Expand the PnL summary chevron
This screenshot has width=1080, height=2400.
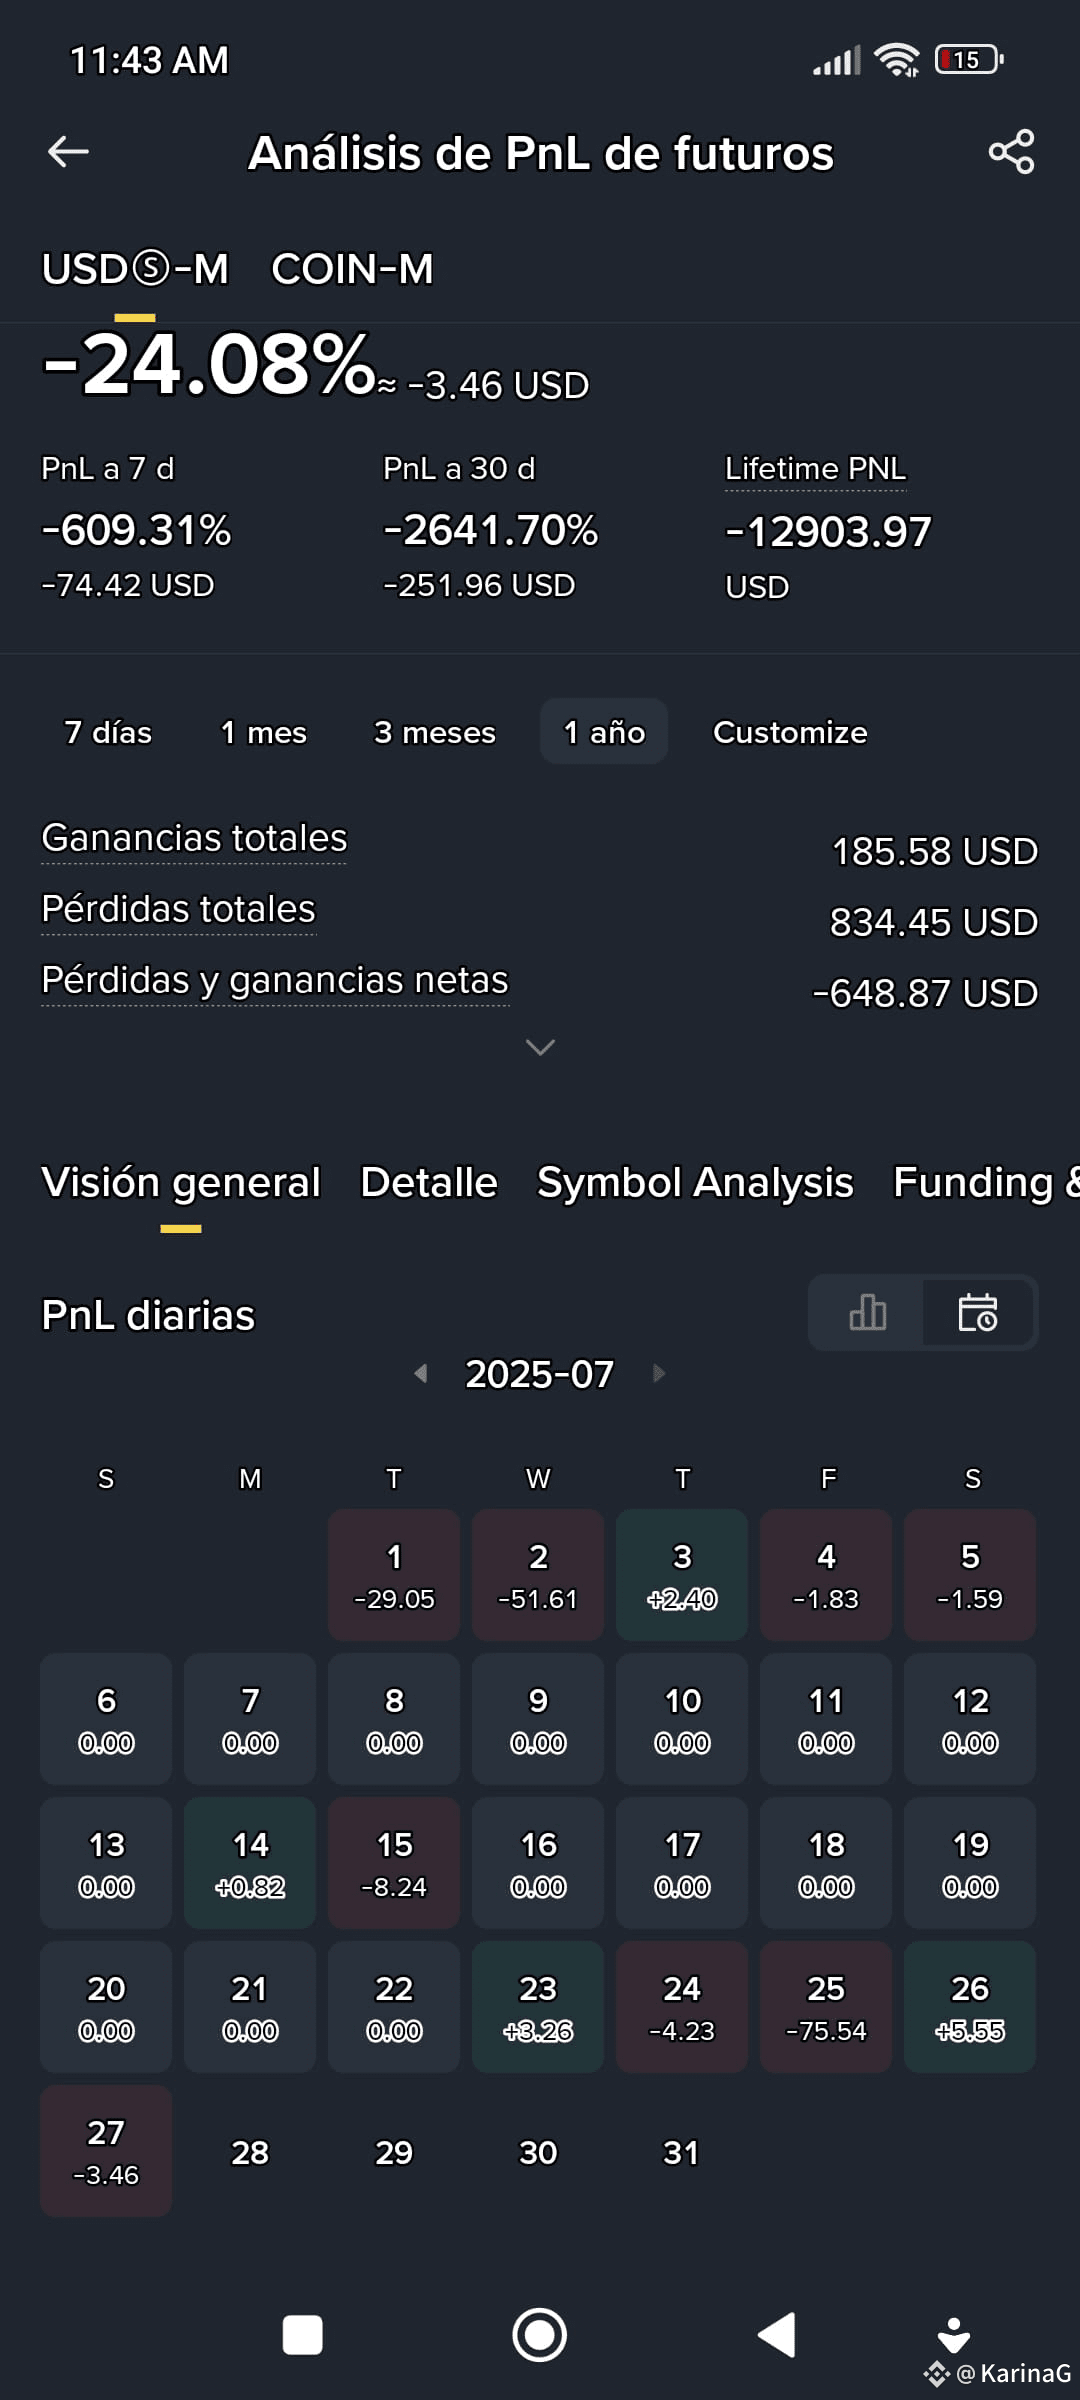(540, 1047)
